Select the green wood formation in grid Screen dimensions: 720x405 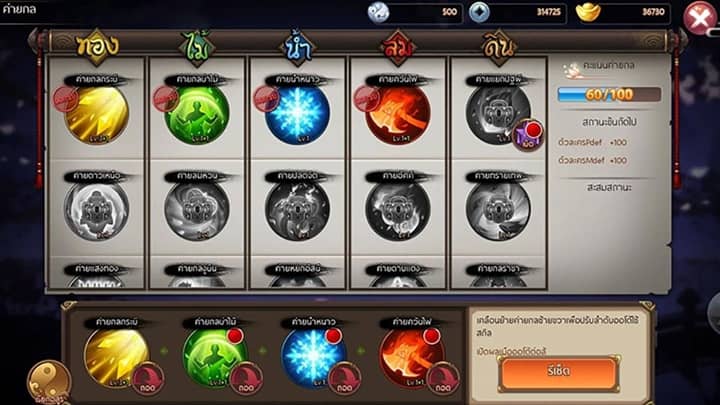197,114
